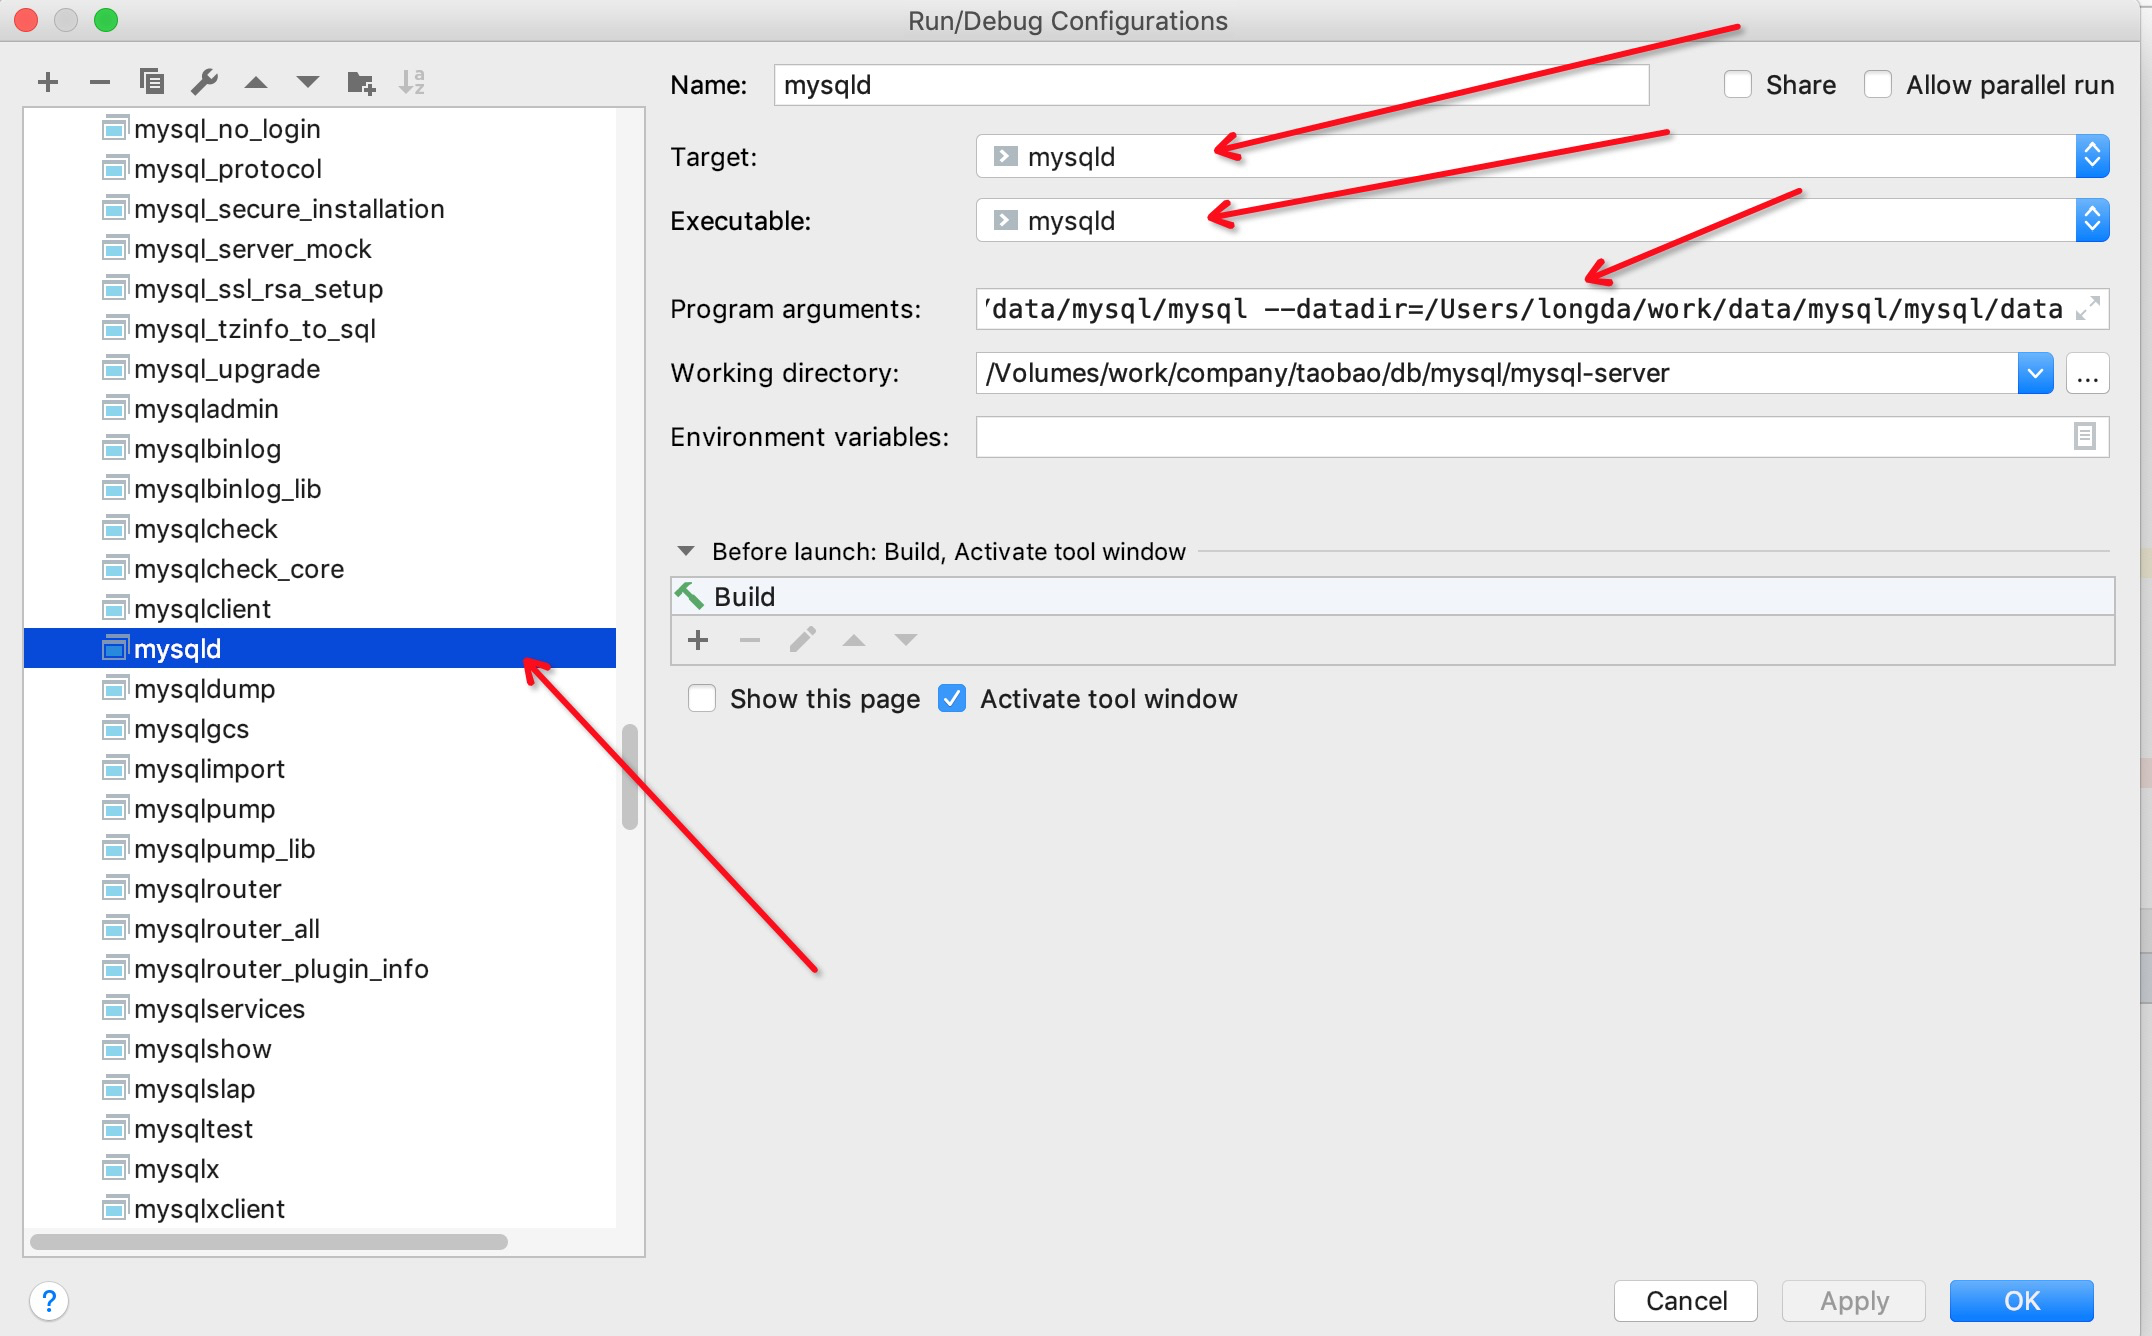Select the Build hammer task entry
The height and width of the screenshot is (1336, 2152).
coord(1392,596)
